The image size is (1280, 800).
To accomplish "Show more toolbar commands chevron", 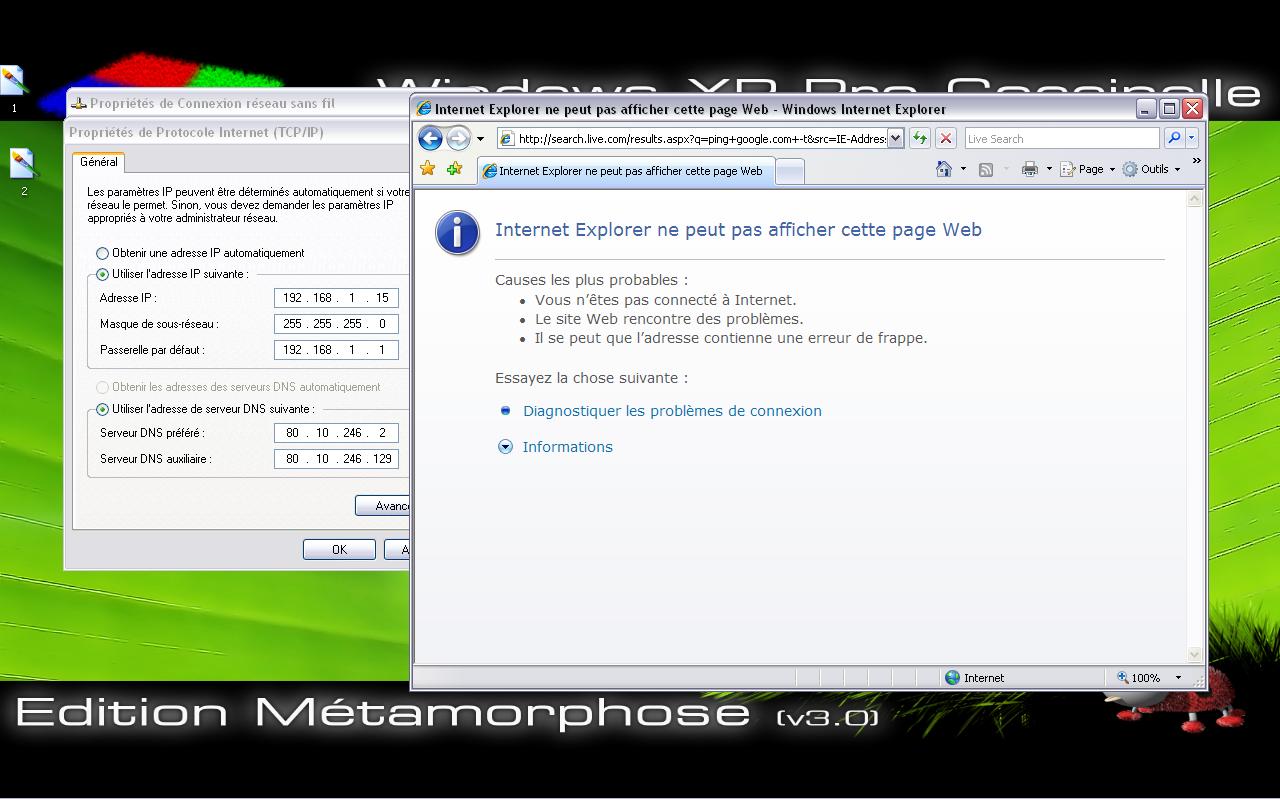I will [1196, 161].
